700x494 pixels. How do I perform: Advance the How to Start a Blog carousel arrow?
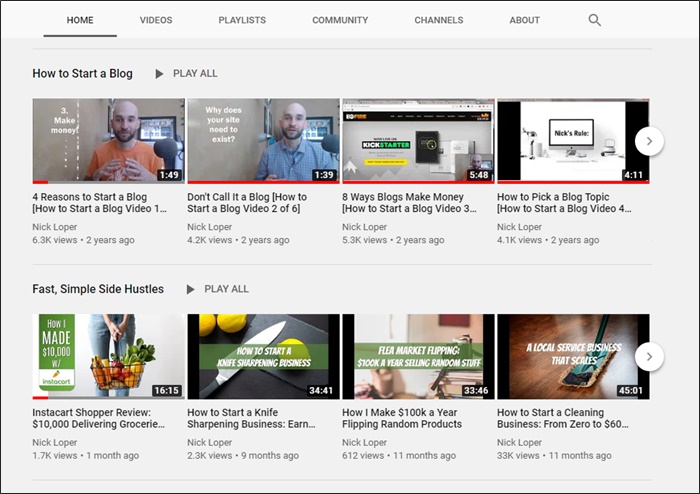(649, 141)
